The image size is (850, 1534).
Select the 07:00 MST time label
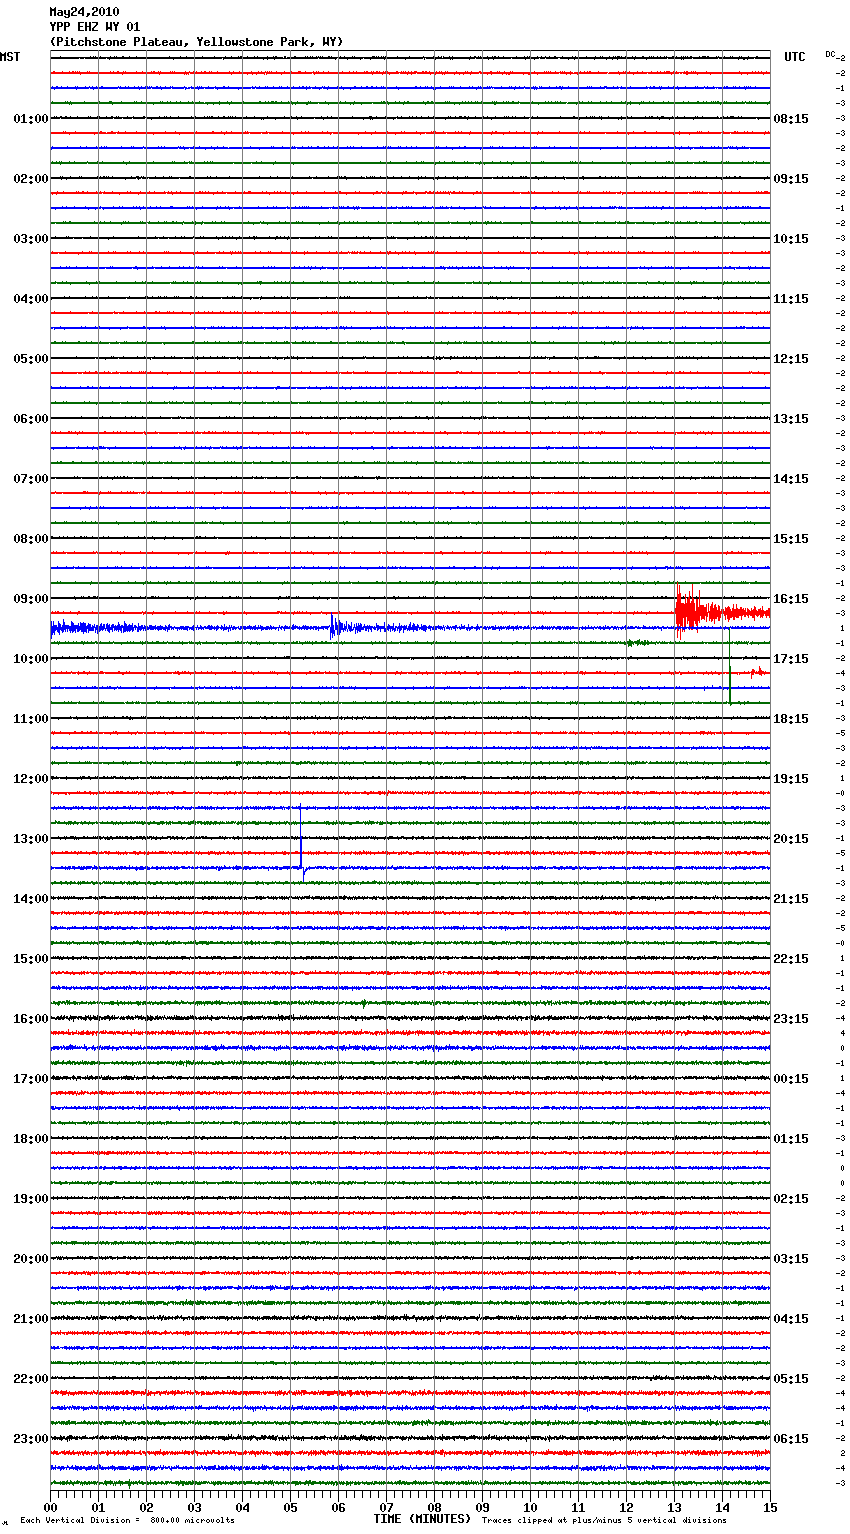tap(31, 479)
